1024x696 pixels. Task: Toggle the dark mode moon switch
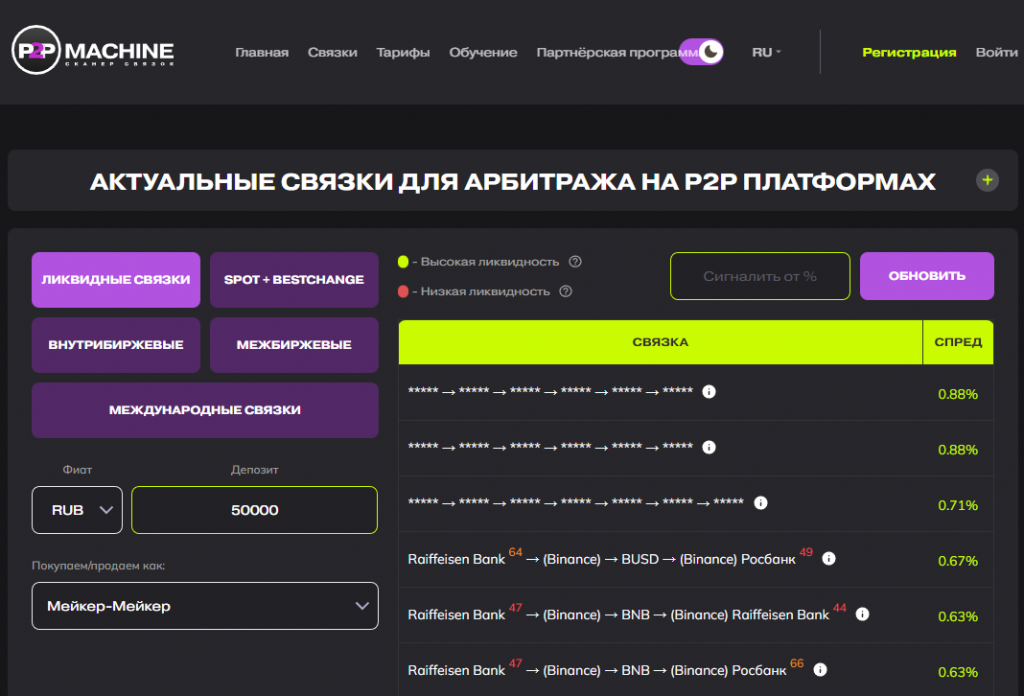click(701, 52)
